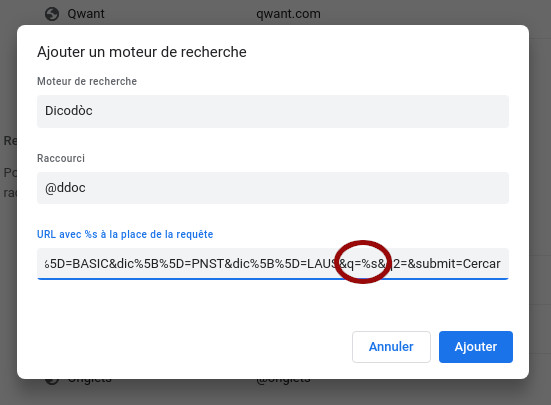Click the red-circled &q=%s& part of URL

[363, 263]
